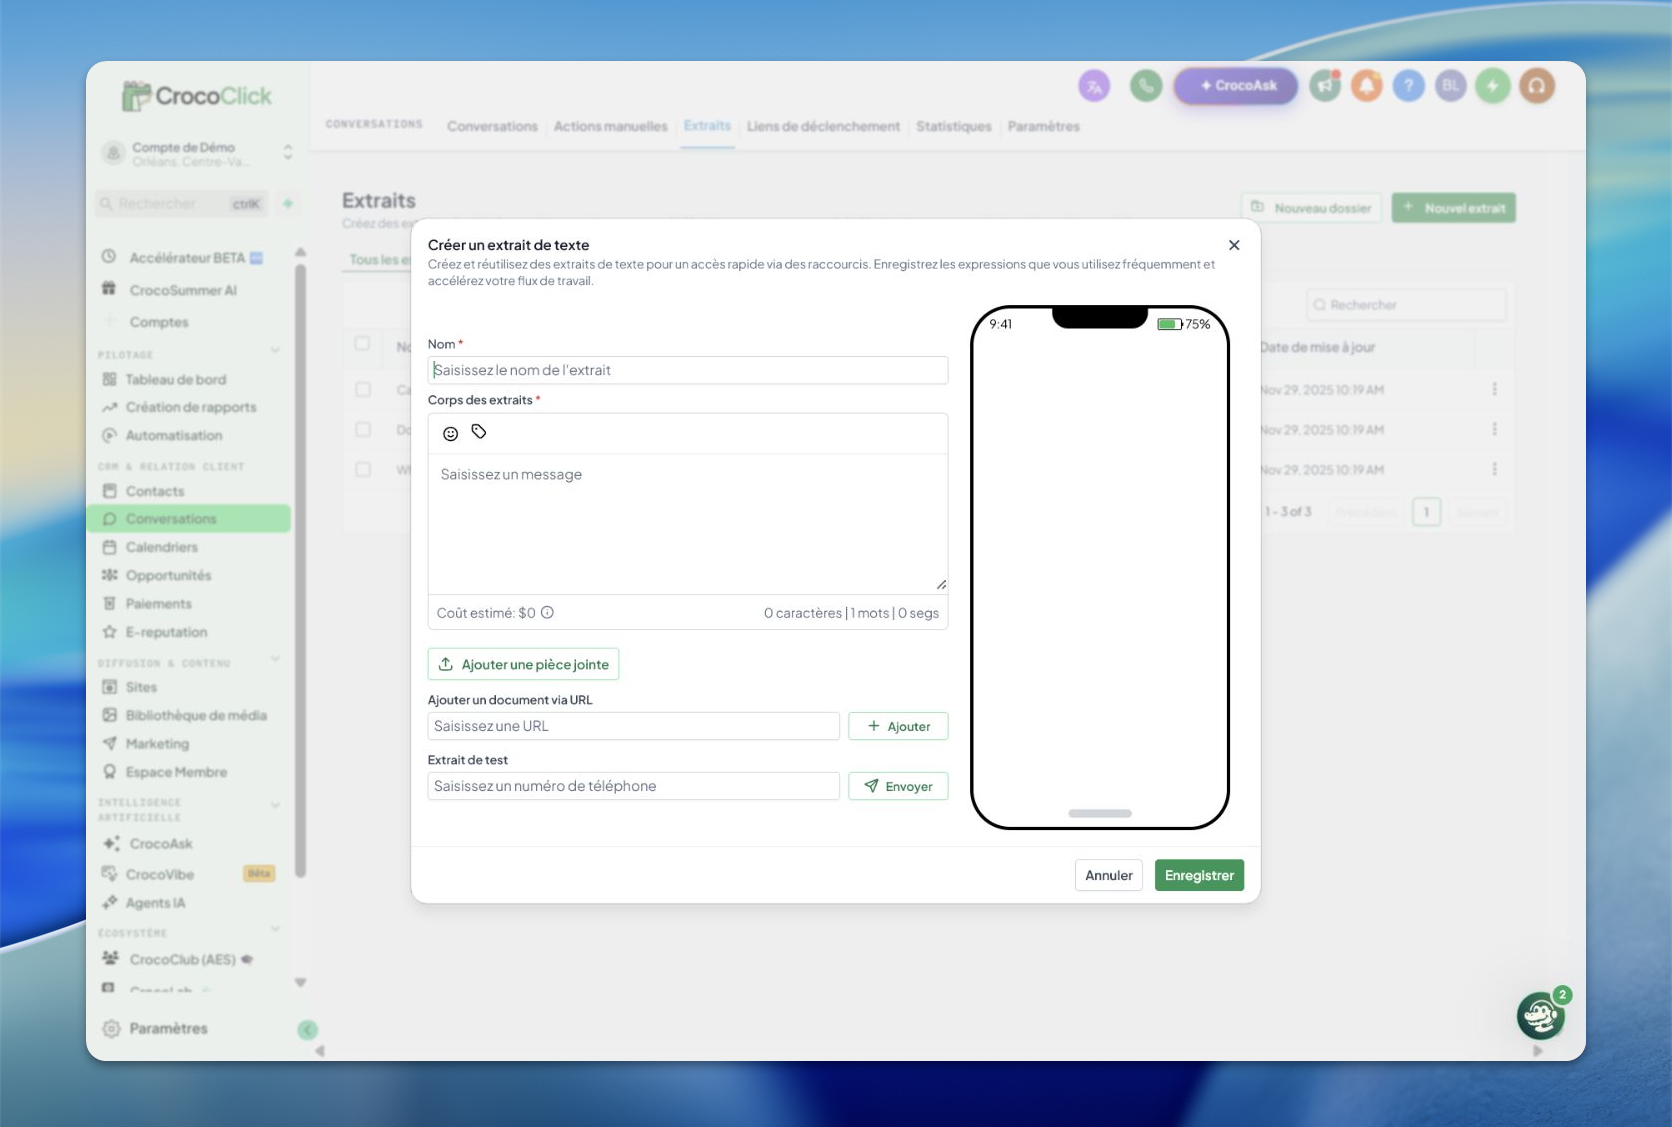The height and width of the screenshot is (1127, 1672).
Task: Open the second row's three-dot actions menu
Action: pyautogui.click(x=1495, y=429)
